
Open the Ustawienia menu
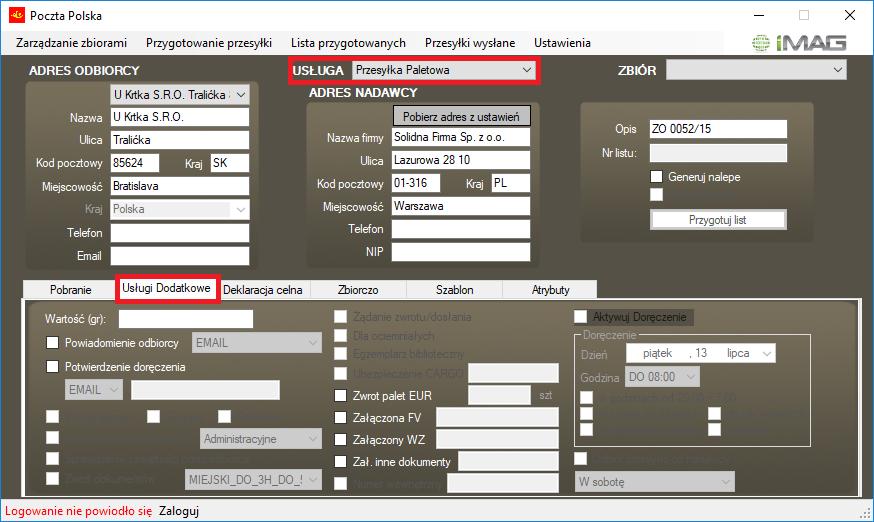click(x=562, y=43)
